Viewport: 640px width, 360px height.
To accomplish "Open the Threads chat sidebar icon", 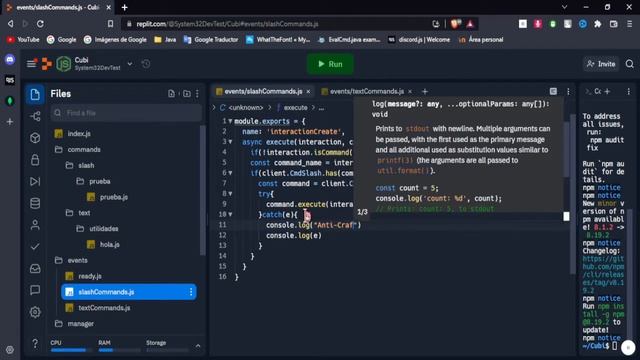I will pyautogui.click(x=35, y=290).
